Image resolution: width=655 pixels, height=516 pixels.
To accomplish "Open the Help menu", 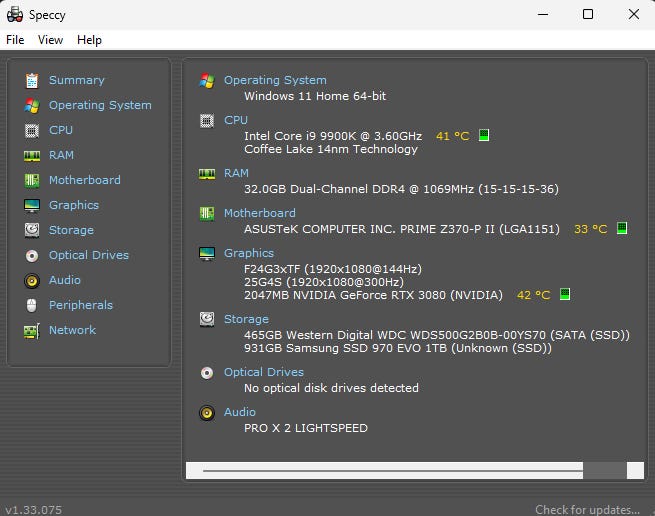I will point(89,40).
